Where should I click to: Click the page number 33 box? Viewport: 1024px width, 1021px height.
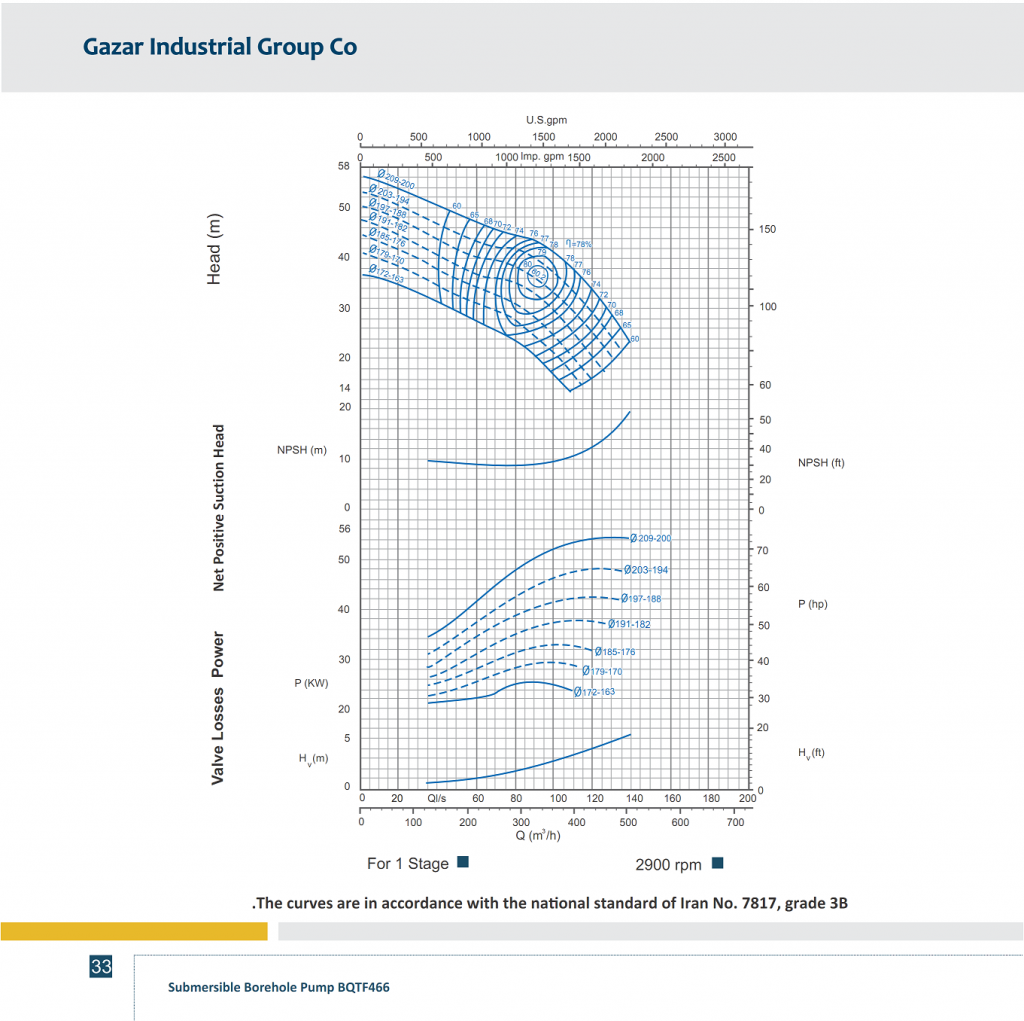(101, 966)
